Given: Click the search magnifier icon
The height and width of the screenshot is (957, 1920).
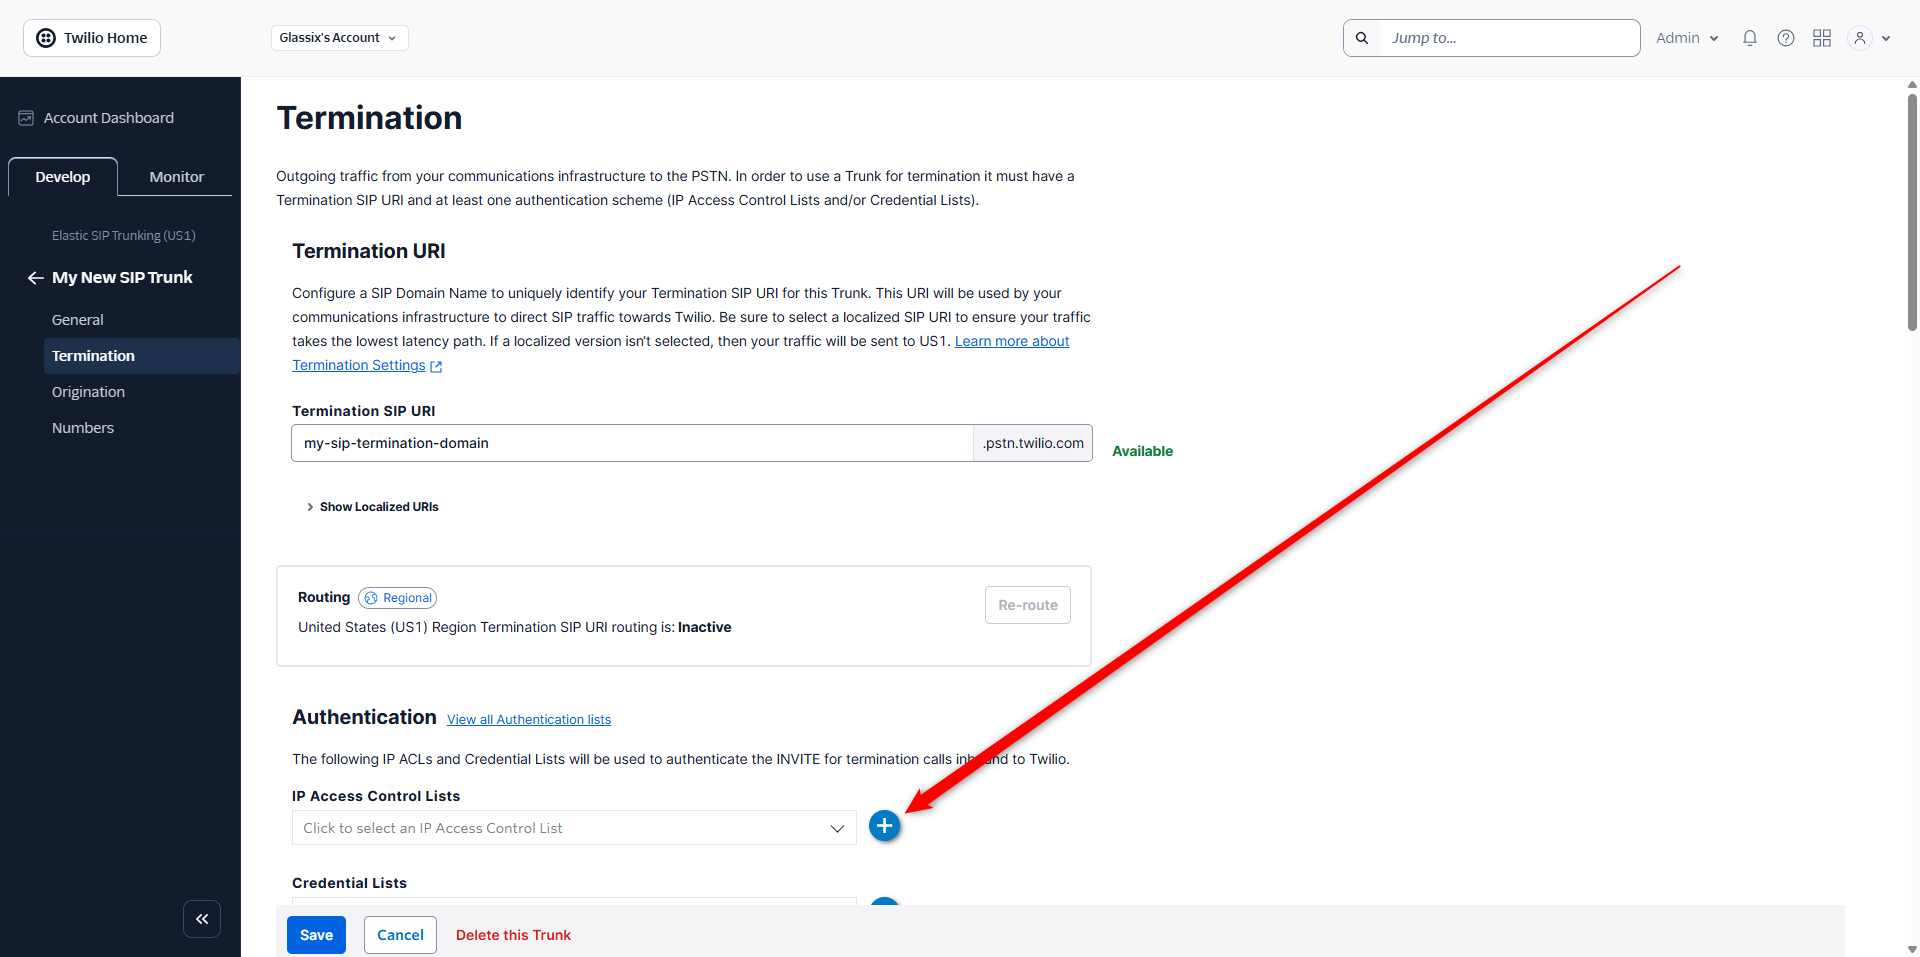Looking at the screenshot, I should pyautogui.click(x=1362, y=38).
